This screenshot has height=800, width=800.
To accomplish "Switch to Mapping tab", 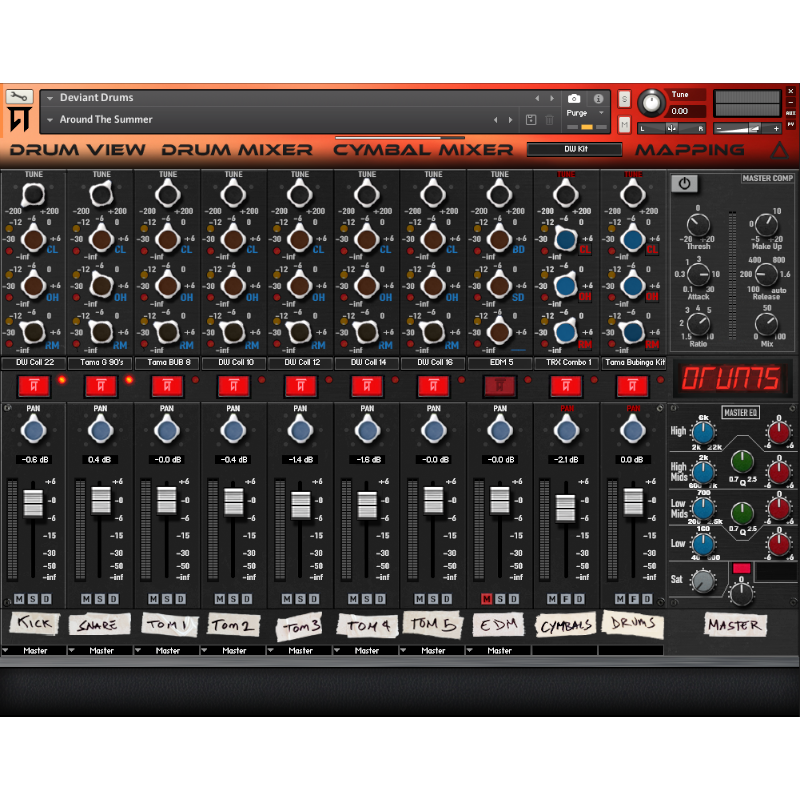I will click(x=689, y=149).
